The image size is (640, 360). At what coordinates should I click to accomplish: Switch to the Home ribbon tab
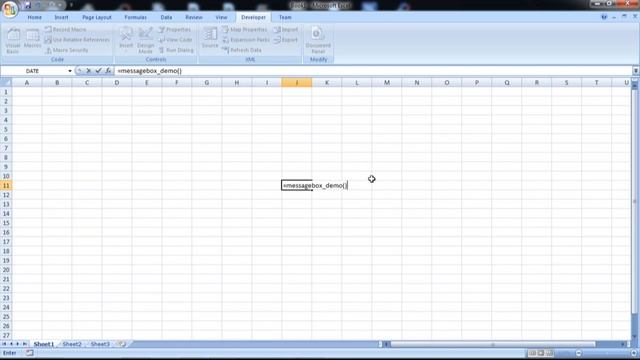(x=34, y=17)
